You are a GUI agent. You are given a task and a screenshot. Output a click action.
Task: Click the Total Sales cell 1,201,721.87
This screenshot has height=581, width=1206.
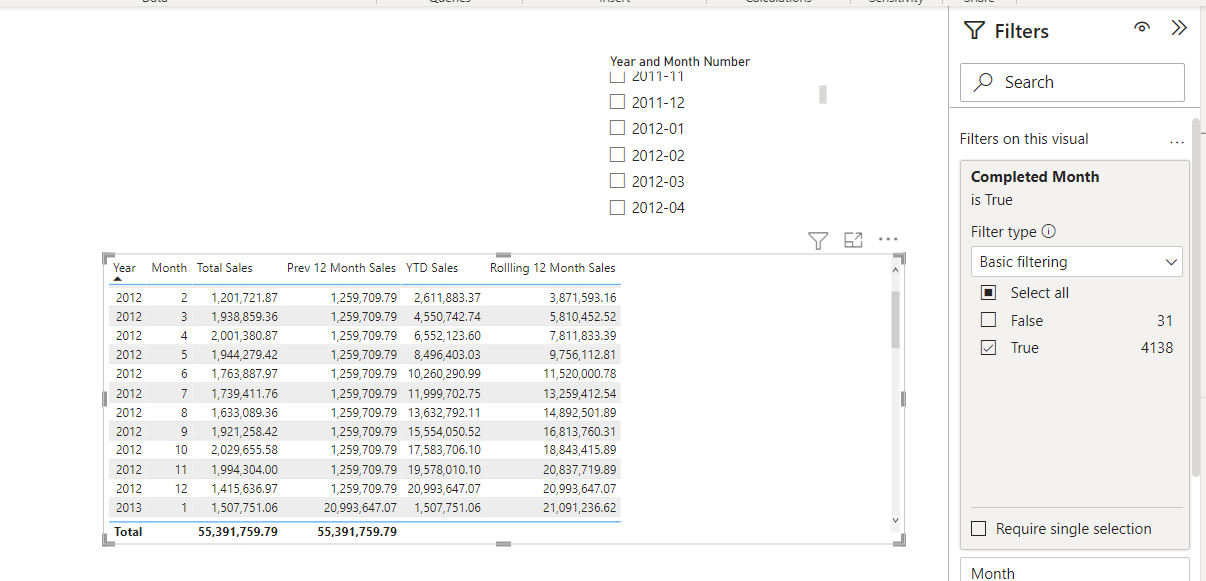click(x=244, y=298)
